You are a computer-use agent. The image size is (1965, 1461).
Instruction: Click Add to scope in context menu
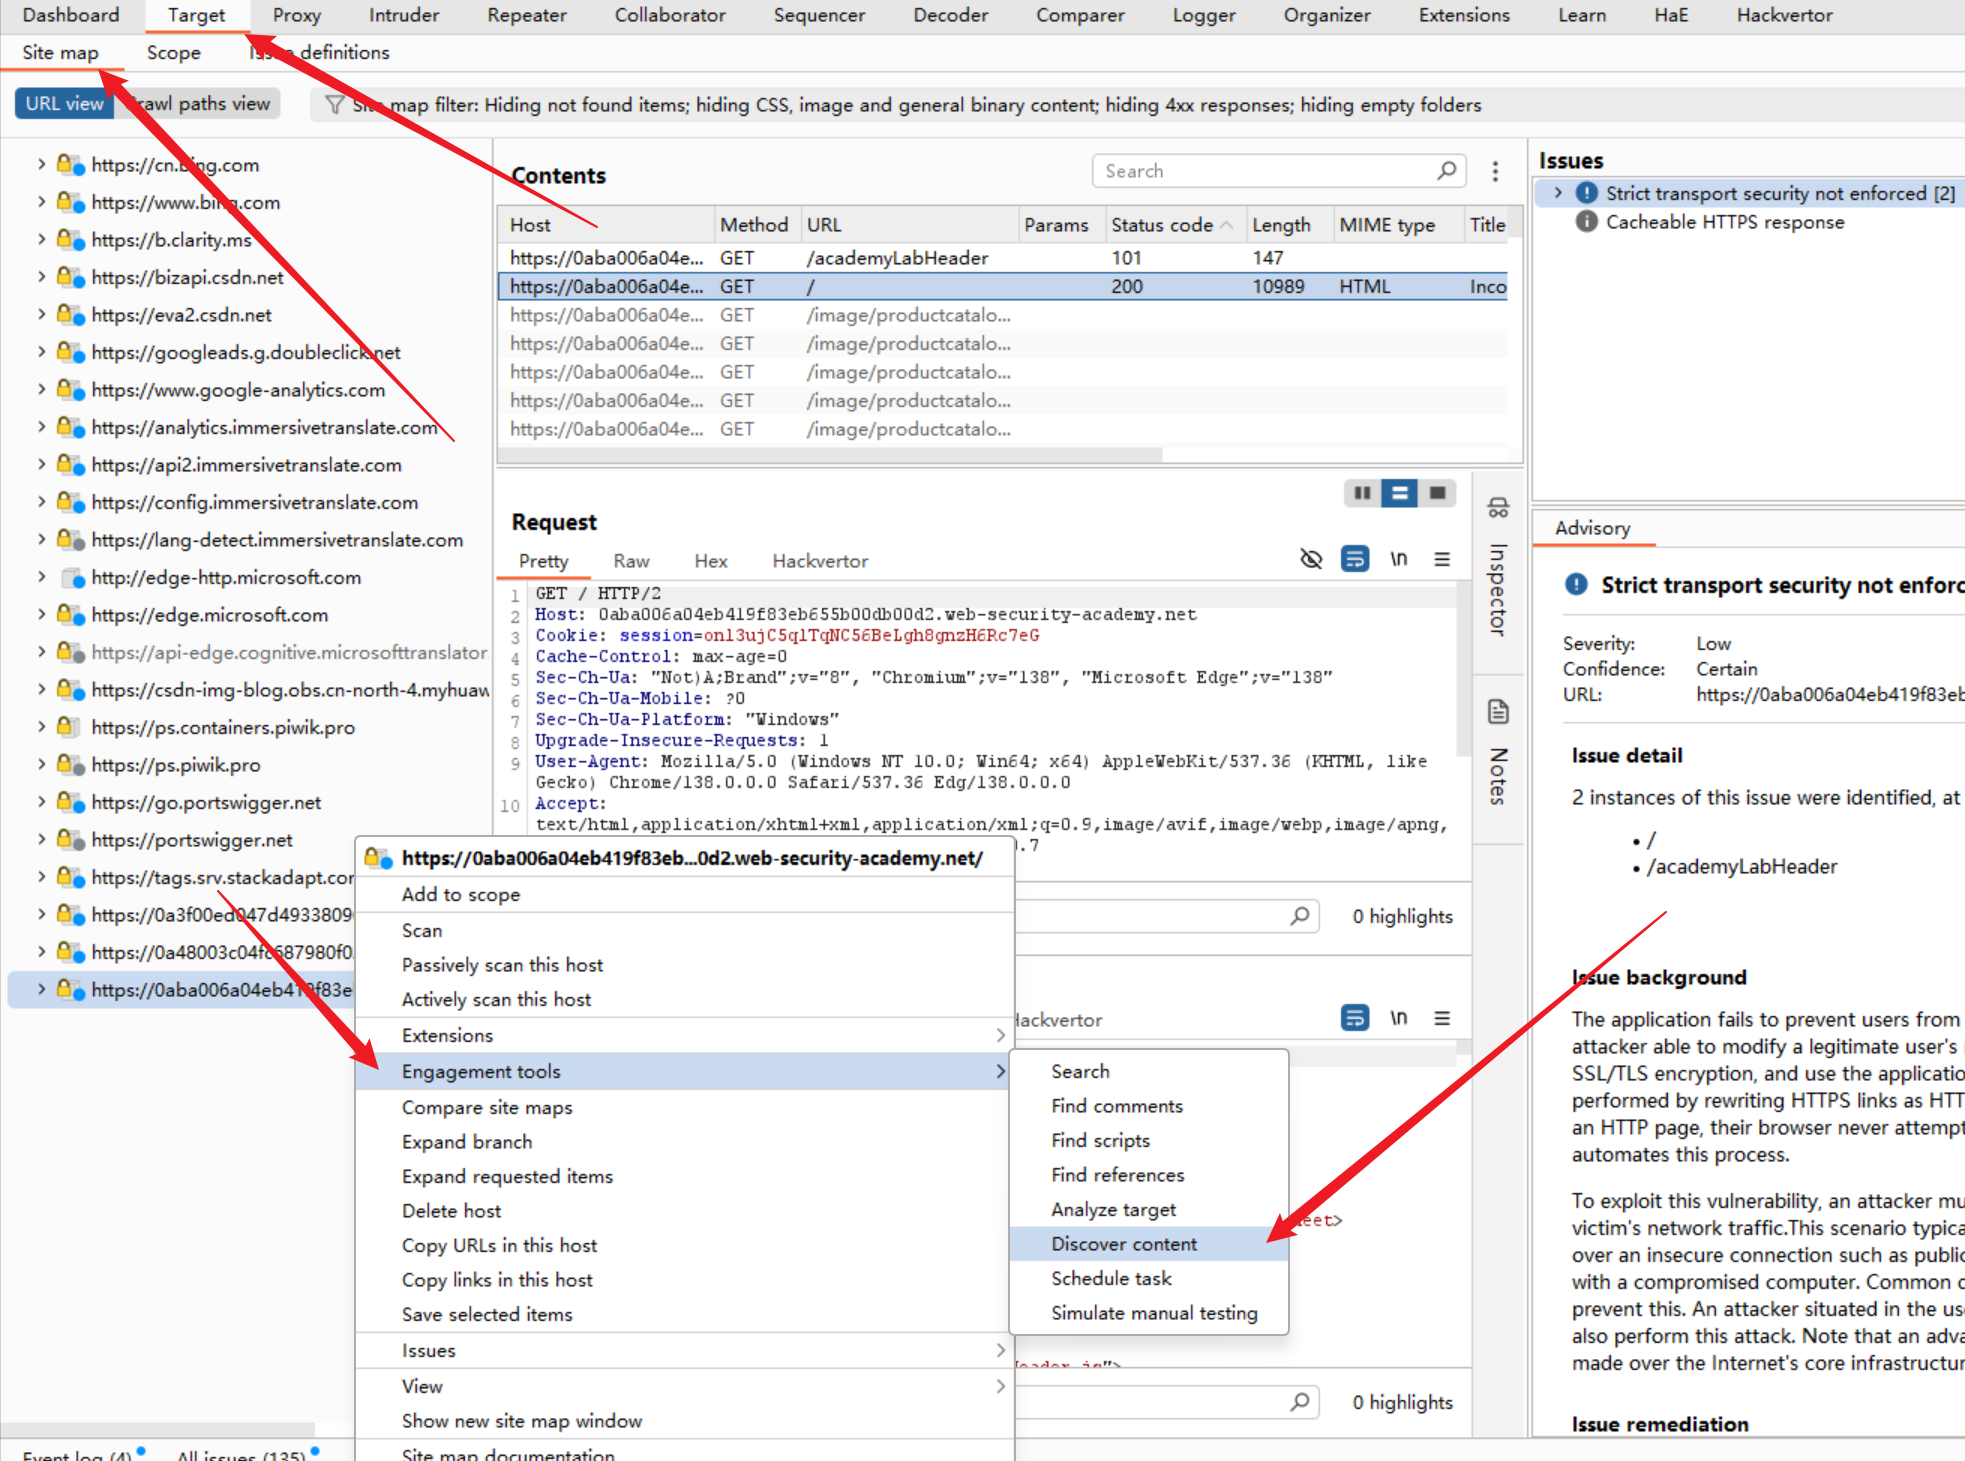[x=461, y=894]
